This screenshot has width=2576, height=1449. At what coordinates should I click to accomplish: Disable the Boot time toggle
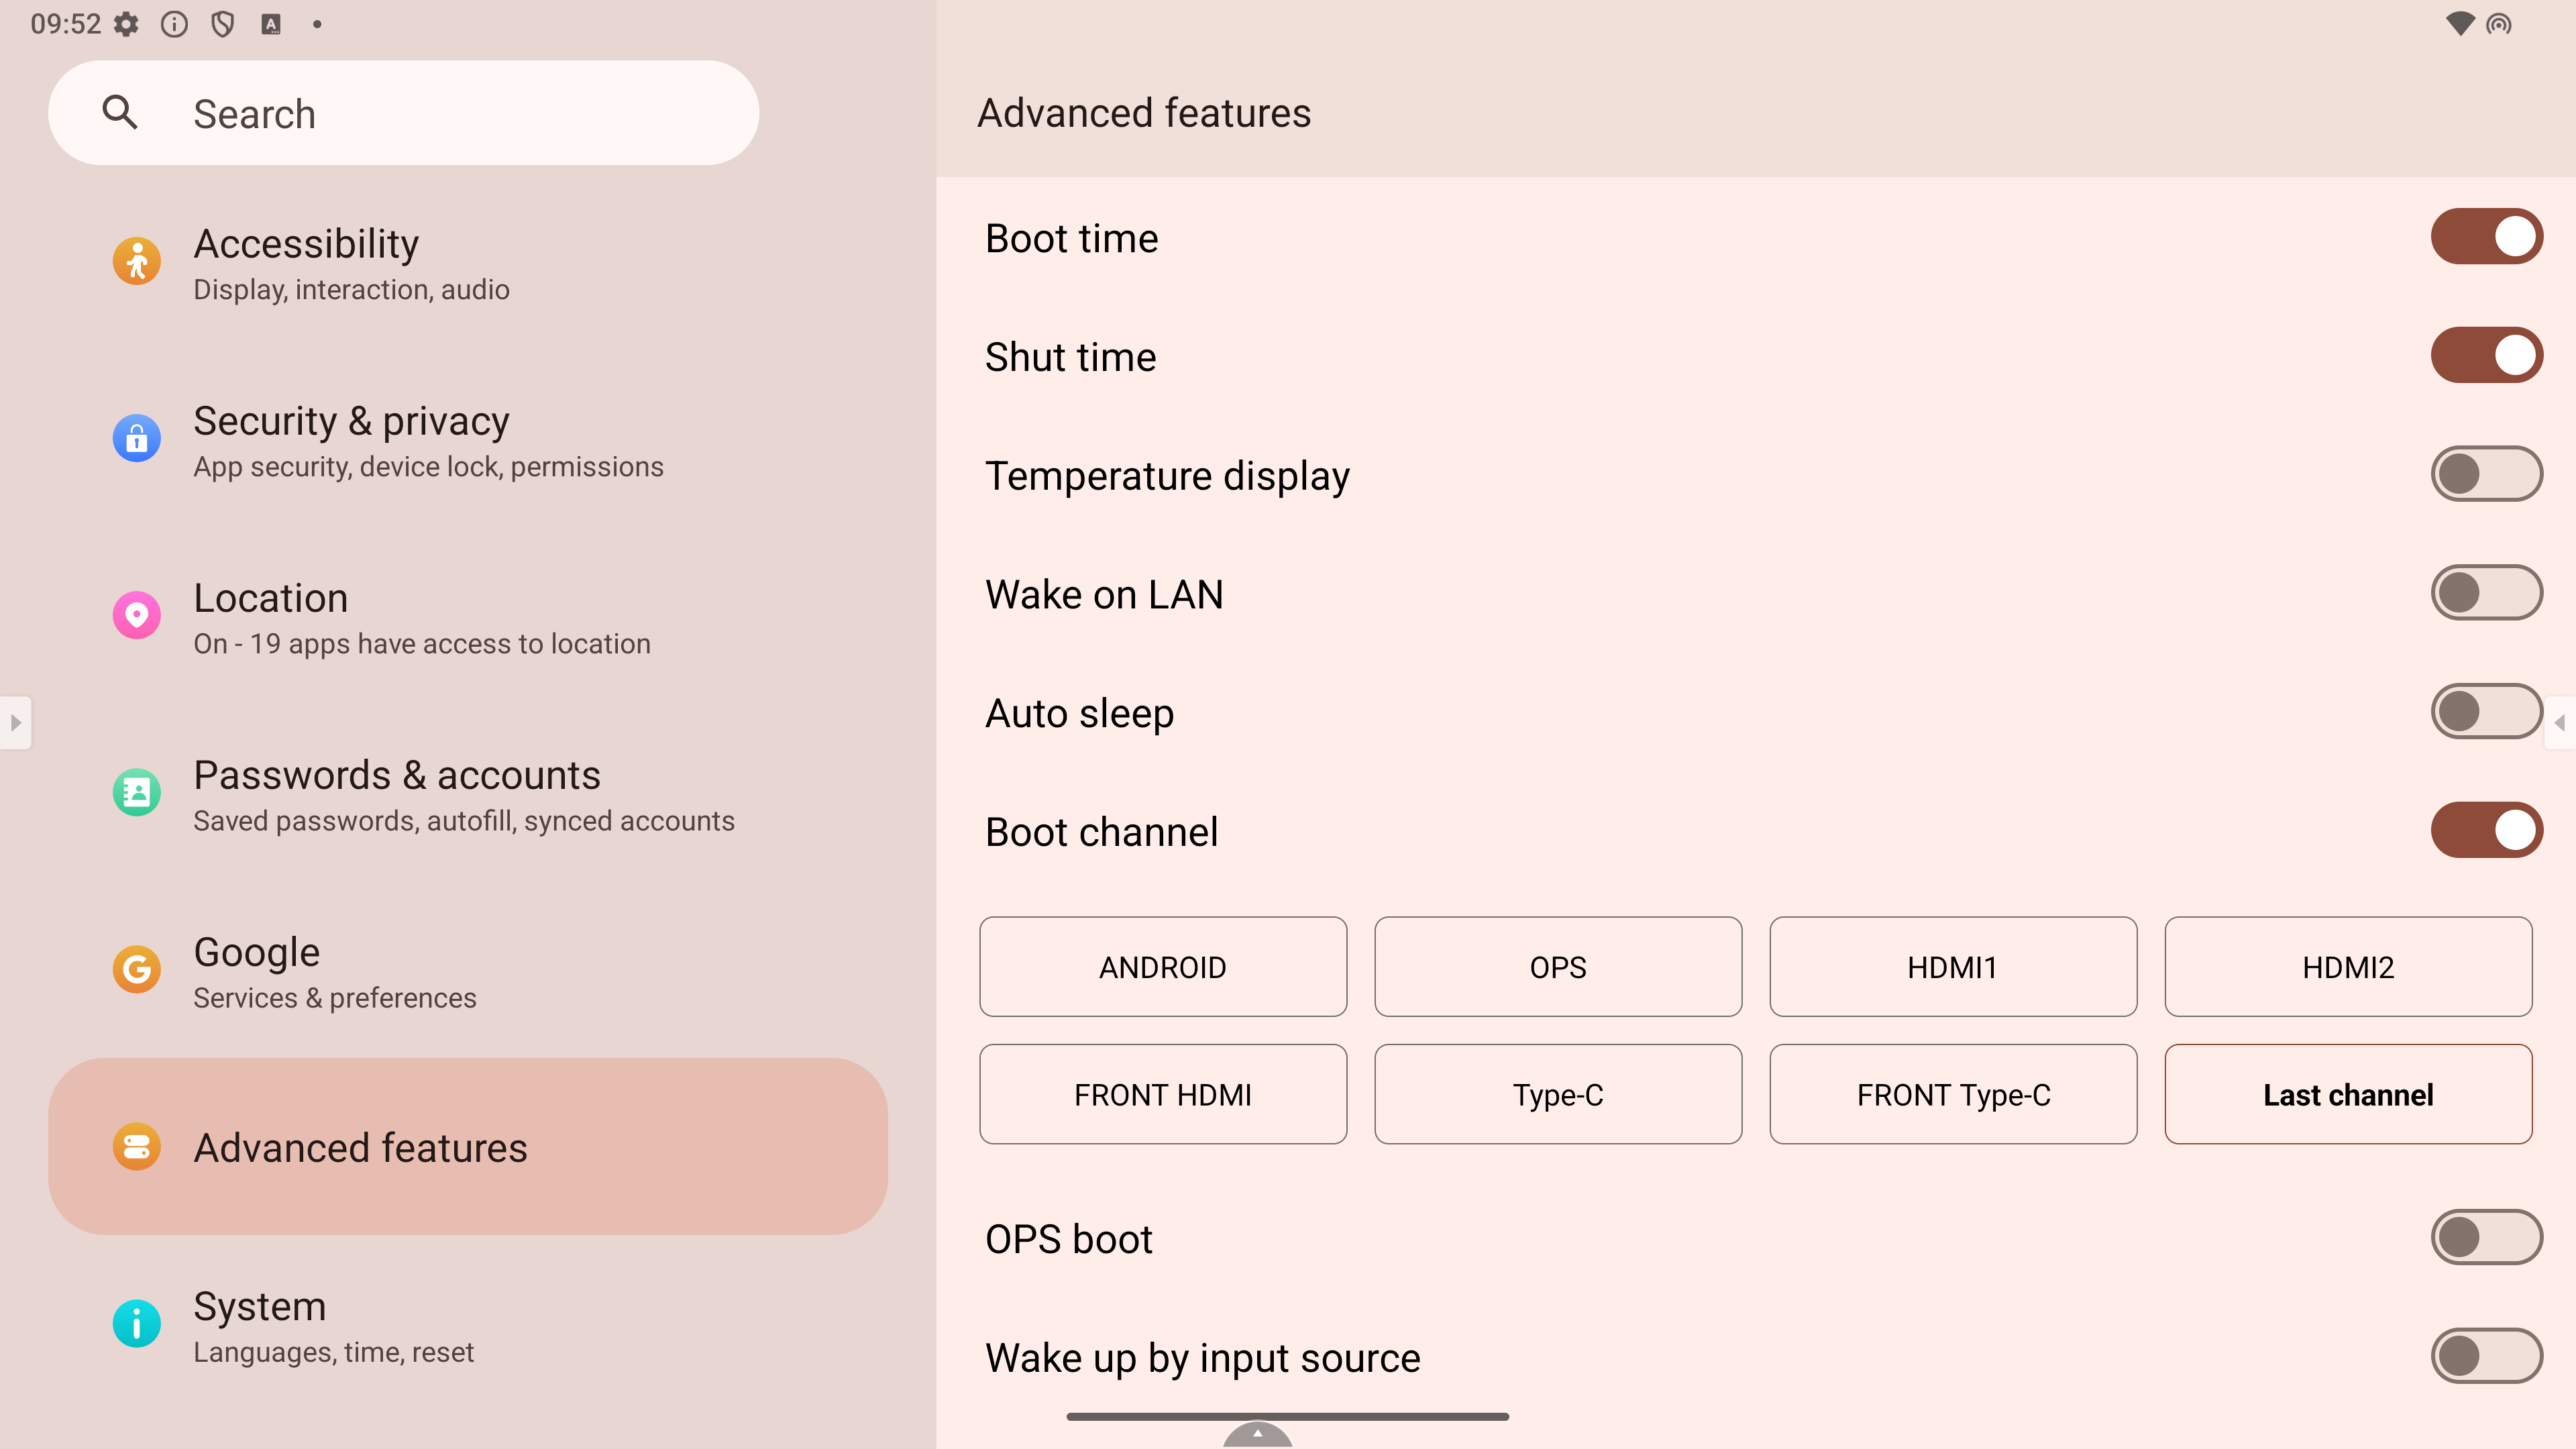coord(2486,237)
